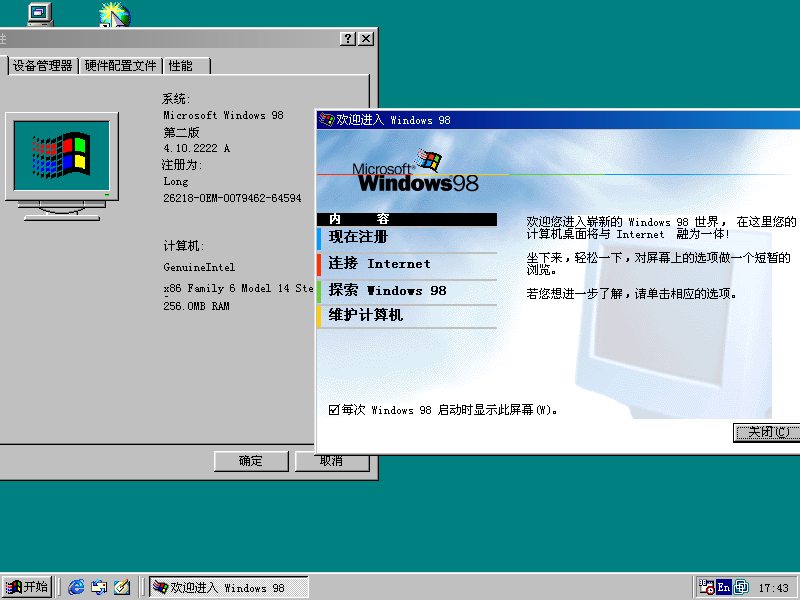Click the 关闭(C) button in the welcome window

coord(767,433)
